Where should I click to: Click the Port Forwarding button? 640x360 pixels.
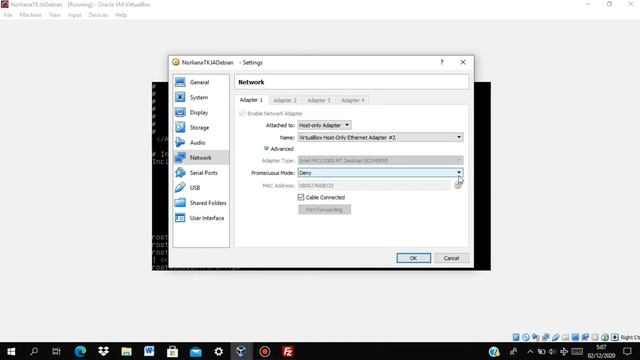(x=324, y=209)
